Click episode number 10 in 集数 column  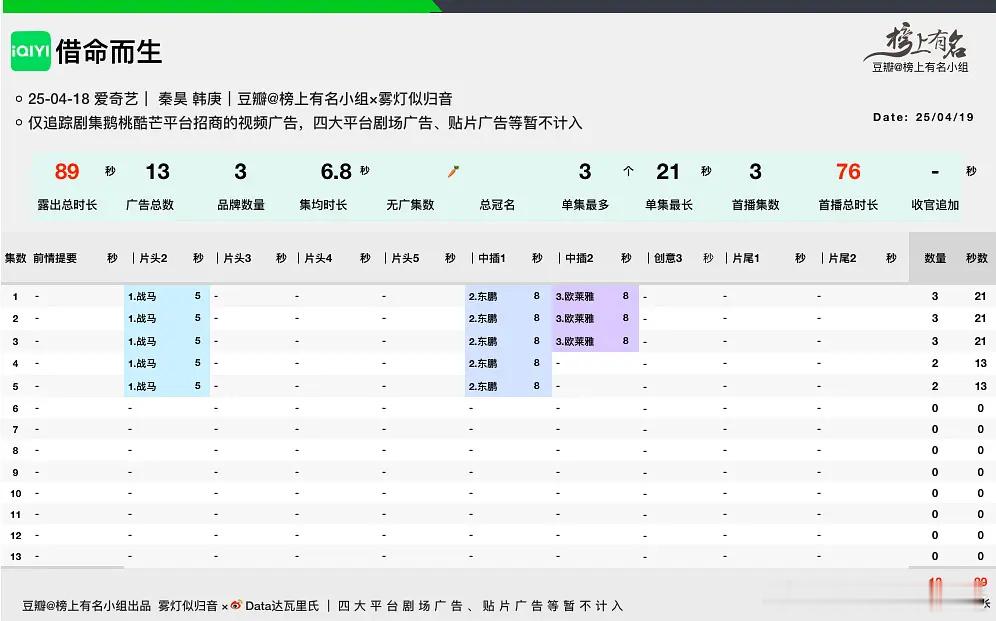click(x=16, y=493)
